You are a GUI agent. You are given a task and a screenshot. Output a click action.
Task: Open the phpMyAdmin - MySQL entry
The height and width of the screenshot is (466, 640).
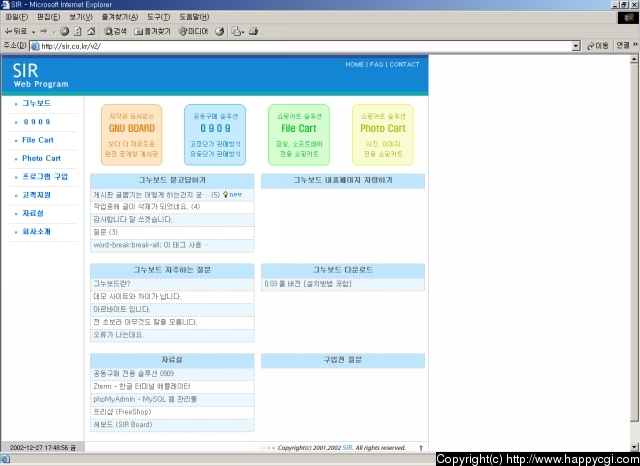click(145, 399)
